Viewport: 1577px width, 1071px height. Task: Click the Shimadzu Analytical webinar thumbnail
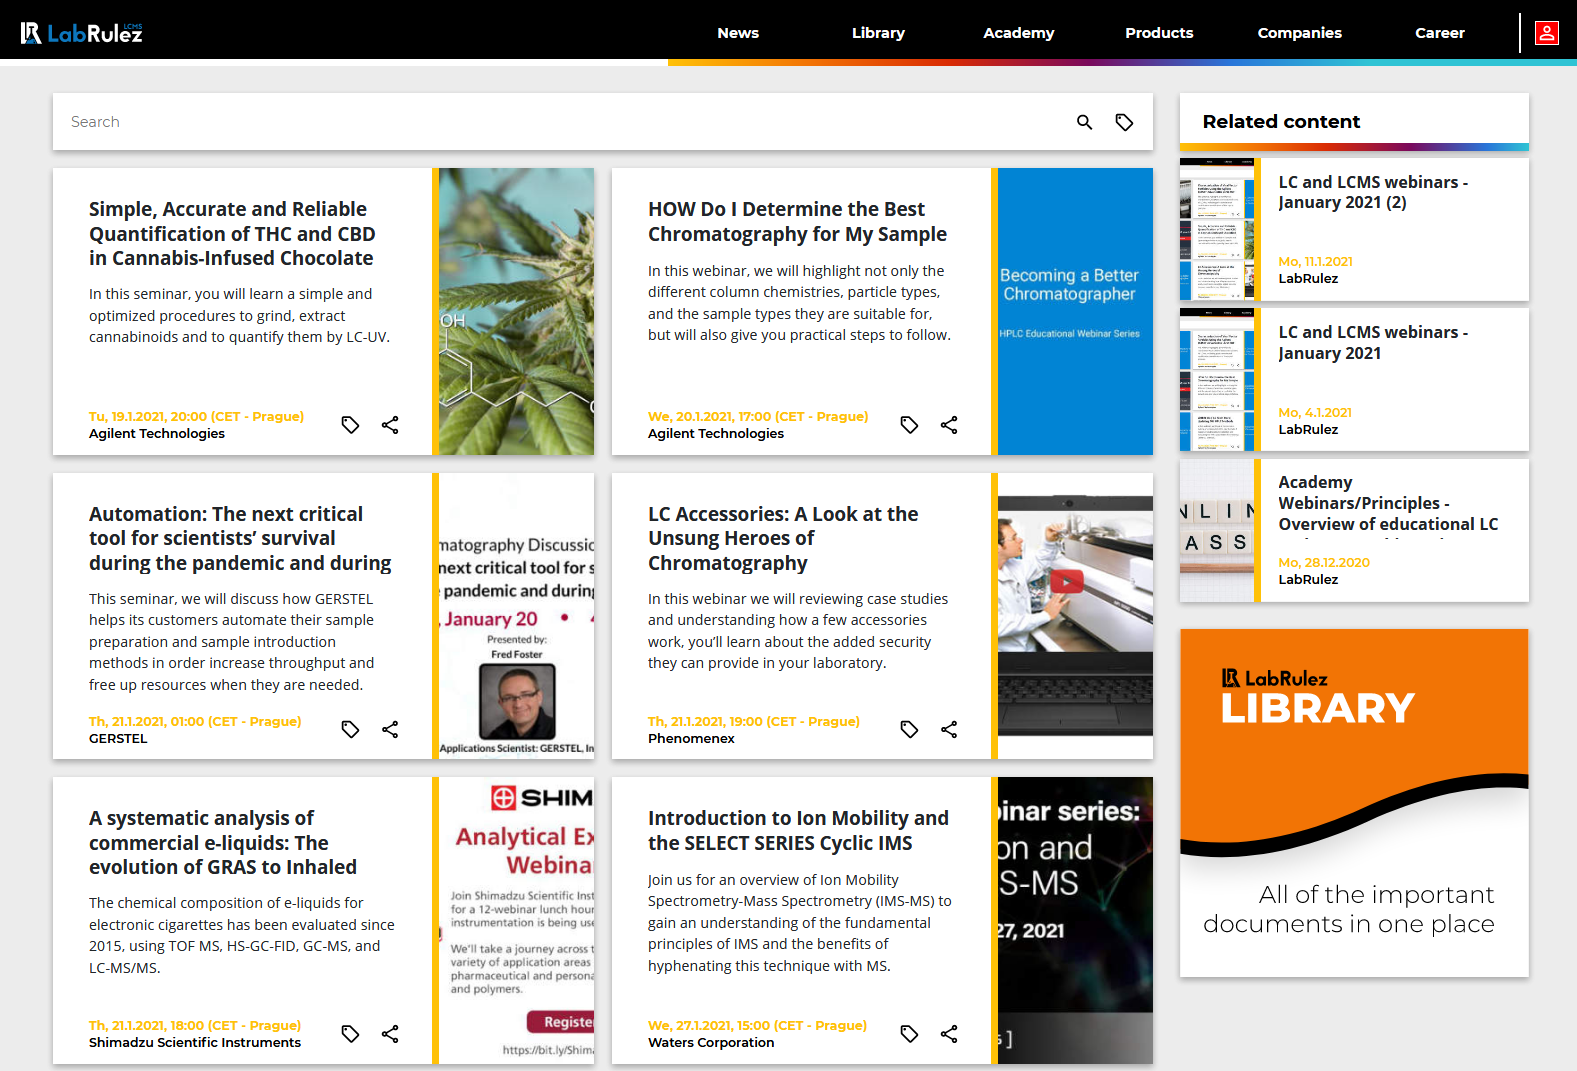[516, 920]
